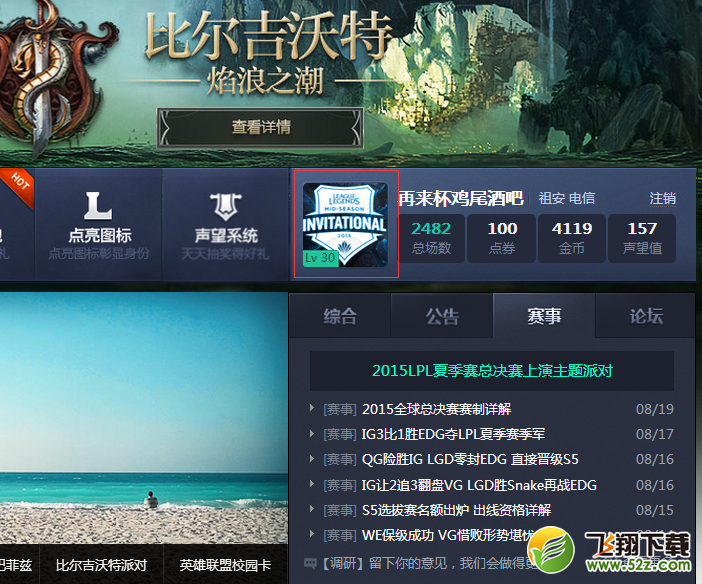Open headline 2015LPL夏季赛总决赛上演主题派对
Screen dimensions: 702x584
492,371
